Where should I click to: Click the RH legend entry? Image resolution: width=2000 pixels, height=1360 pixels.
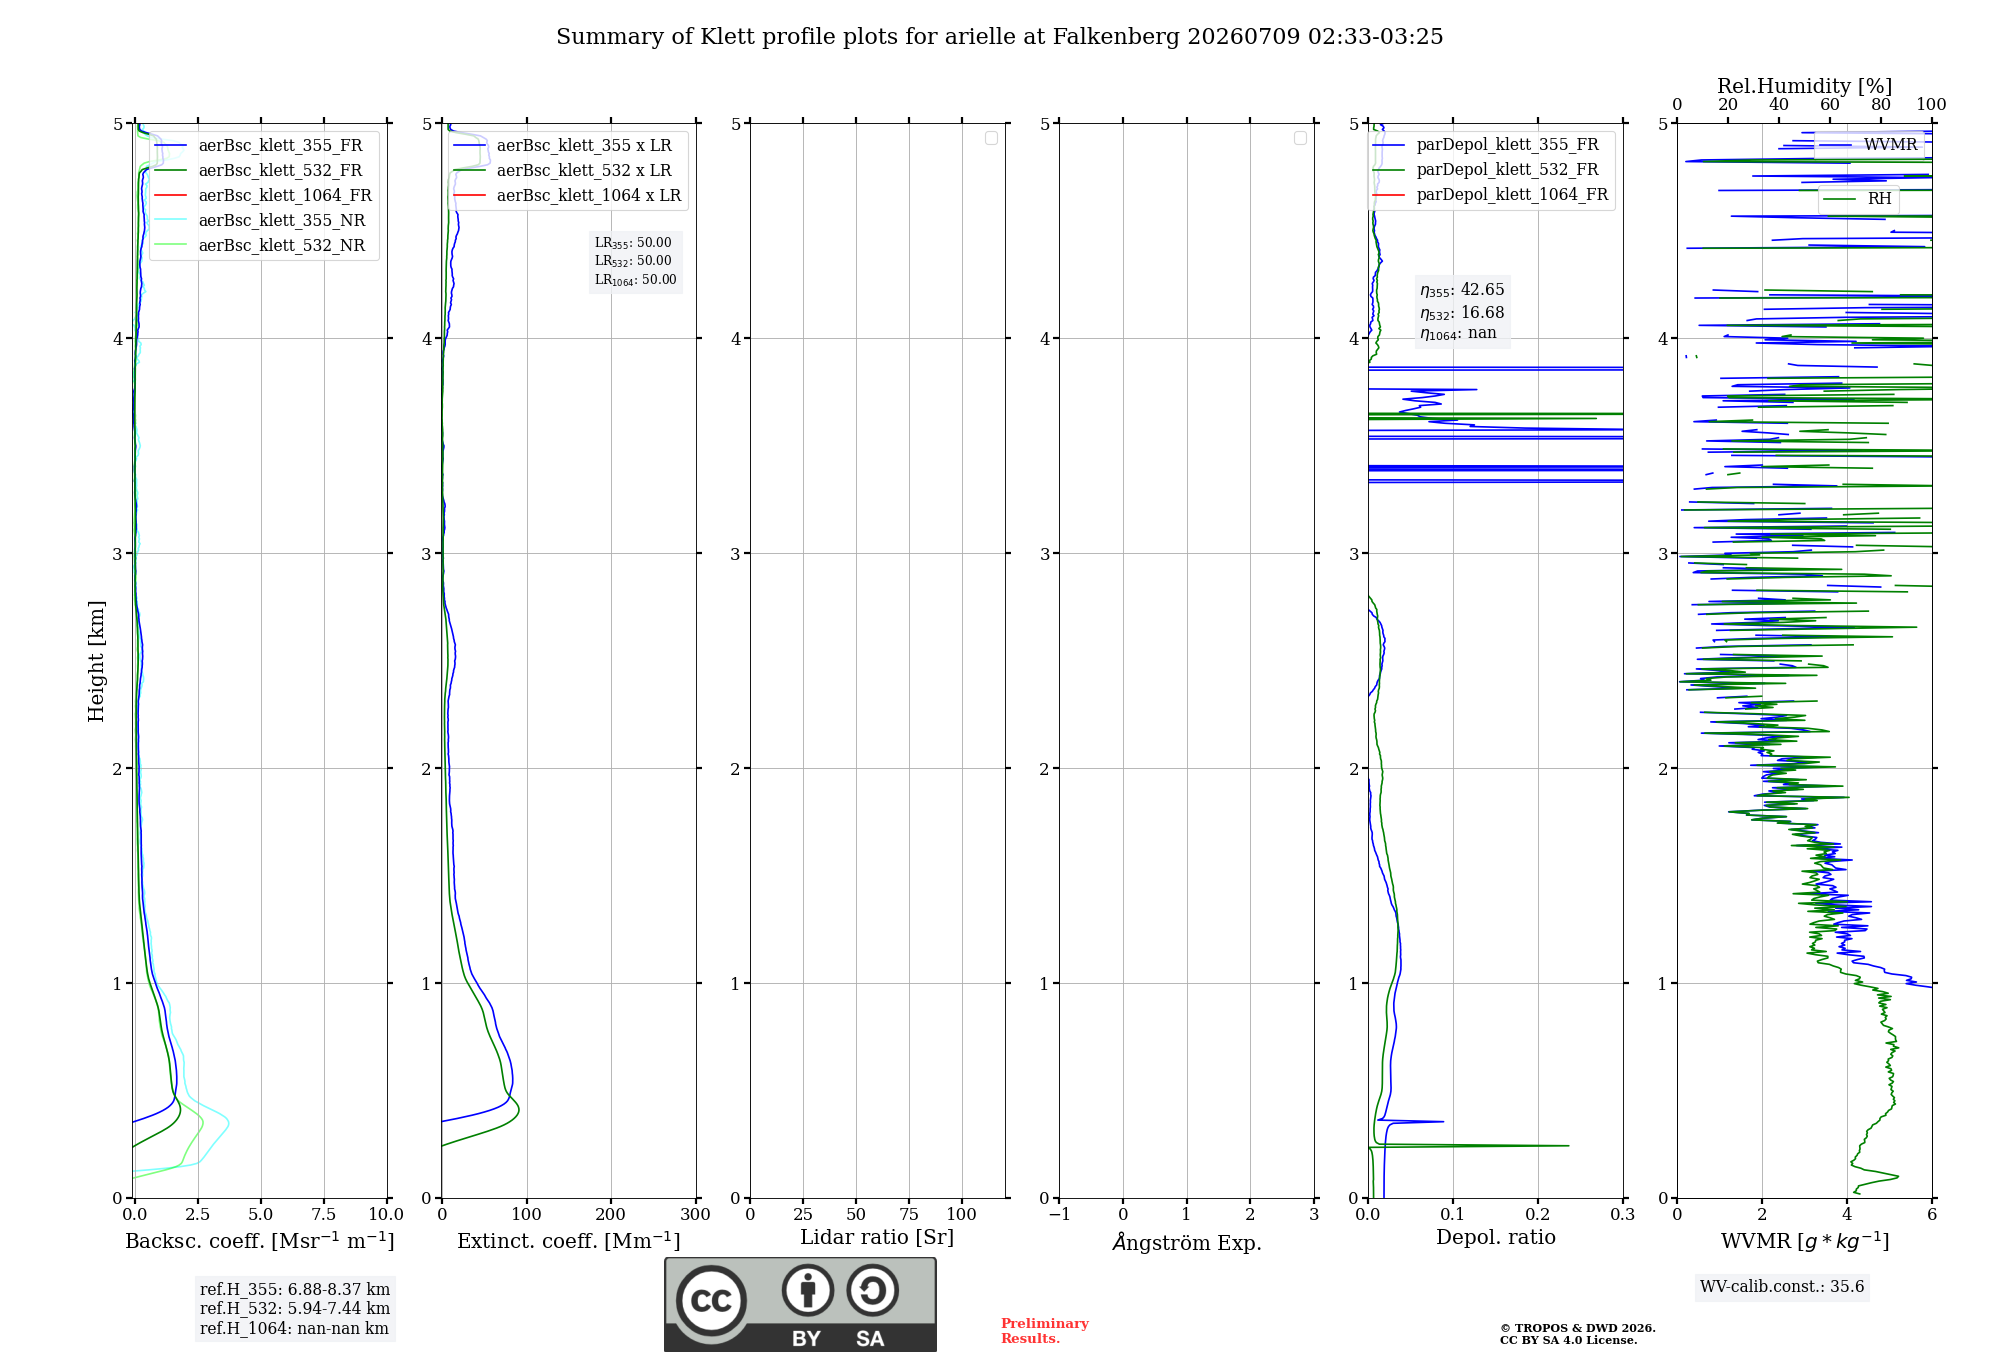1858,199
